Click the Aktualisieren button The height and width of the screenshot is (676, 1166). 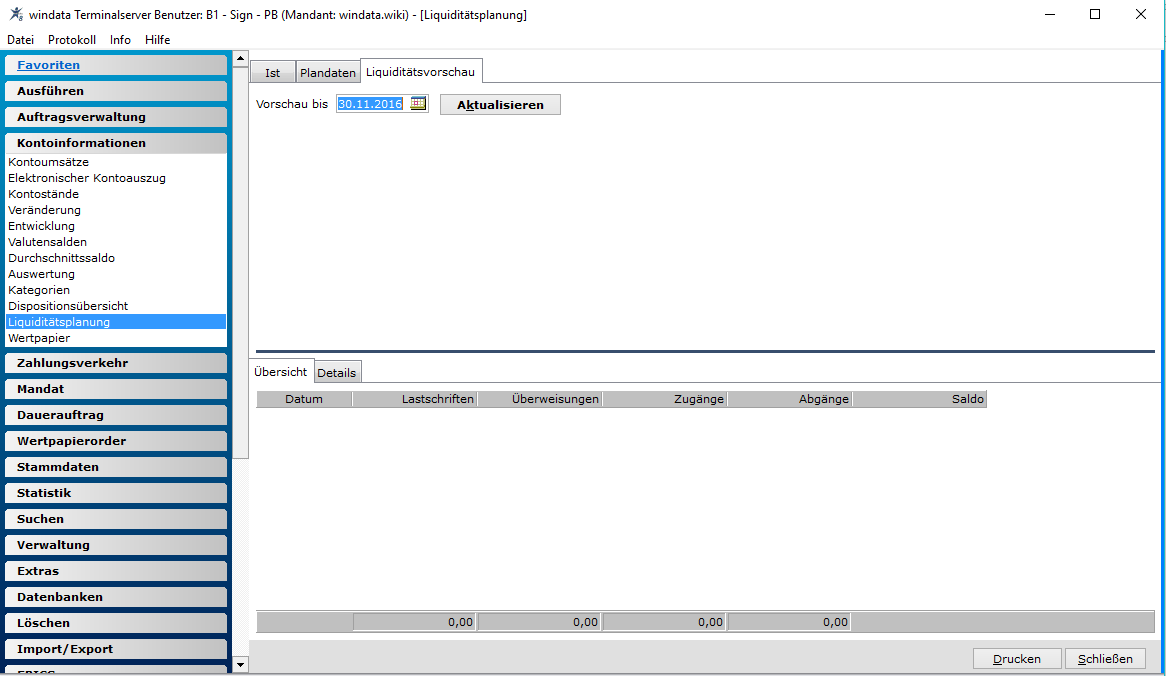pyautogui.click(x=500, y=105)
